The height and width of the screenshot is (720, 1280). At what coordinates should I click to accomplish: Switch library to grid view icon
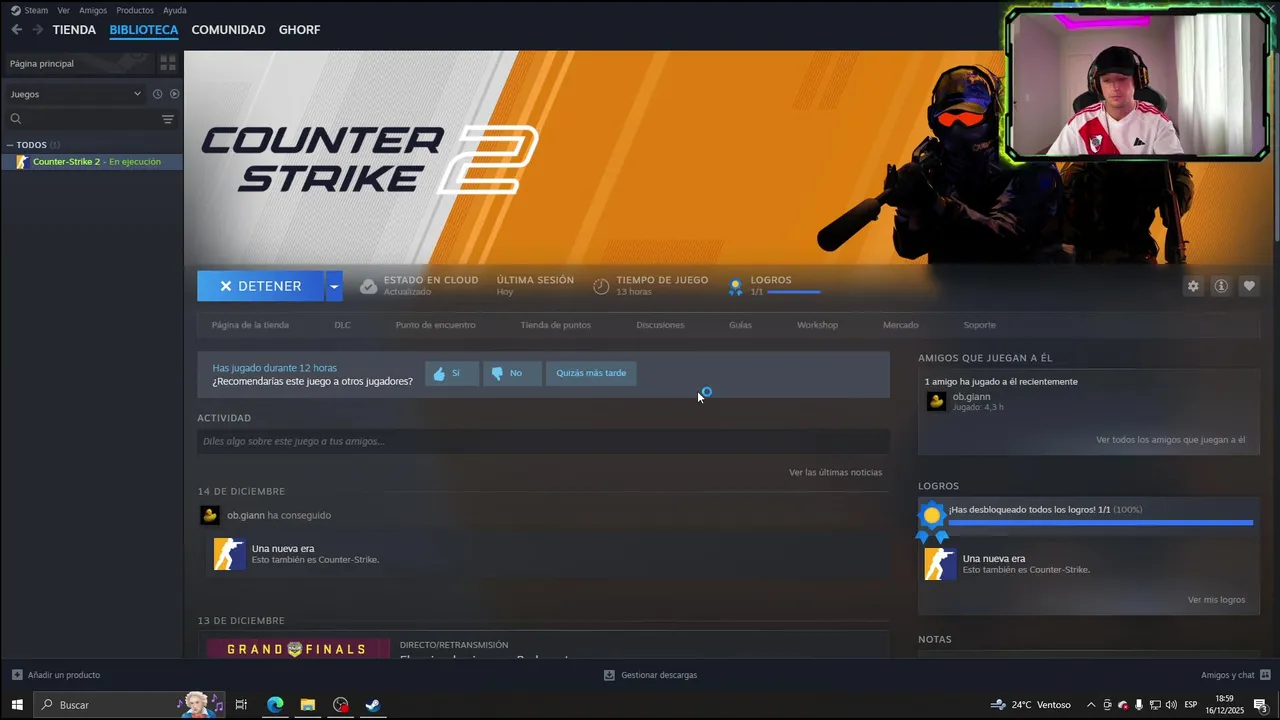[x=168, y=63]
